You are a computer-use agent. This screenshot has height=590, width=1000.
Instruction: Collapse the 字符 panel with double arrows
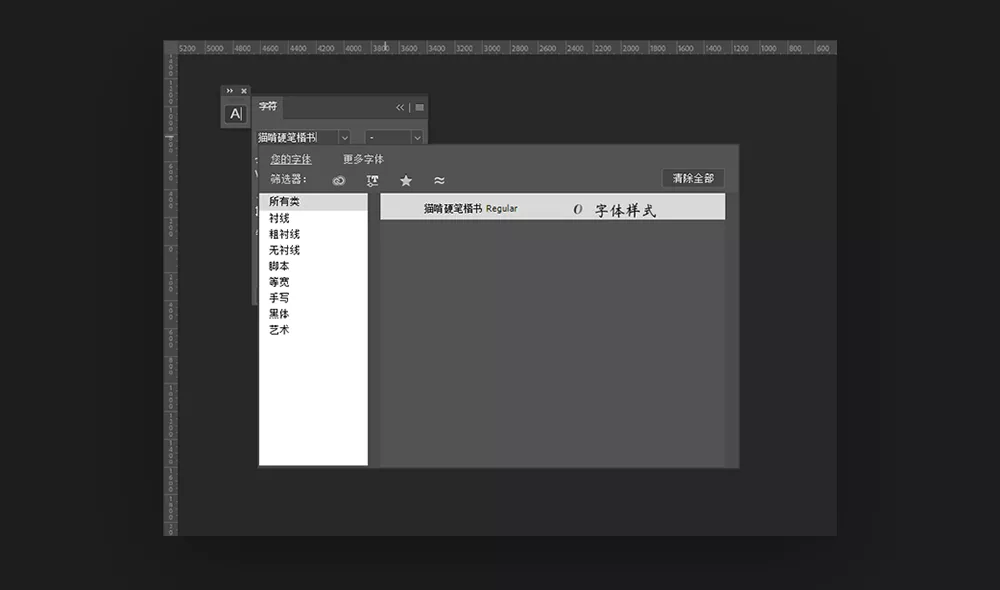tap(400, 107)
